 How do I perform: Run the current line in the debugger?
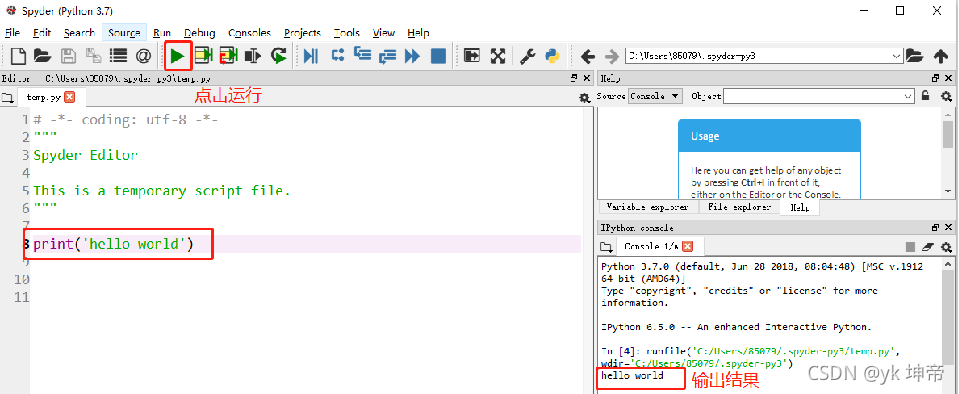pyautogui.click(x=338, y=56)
